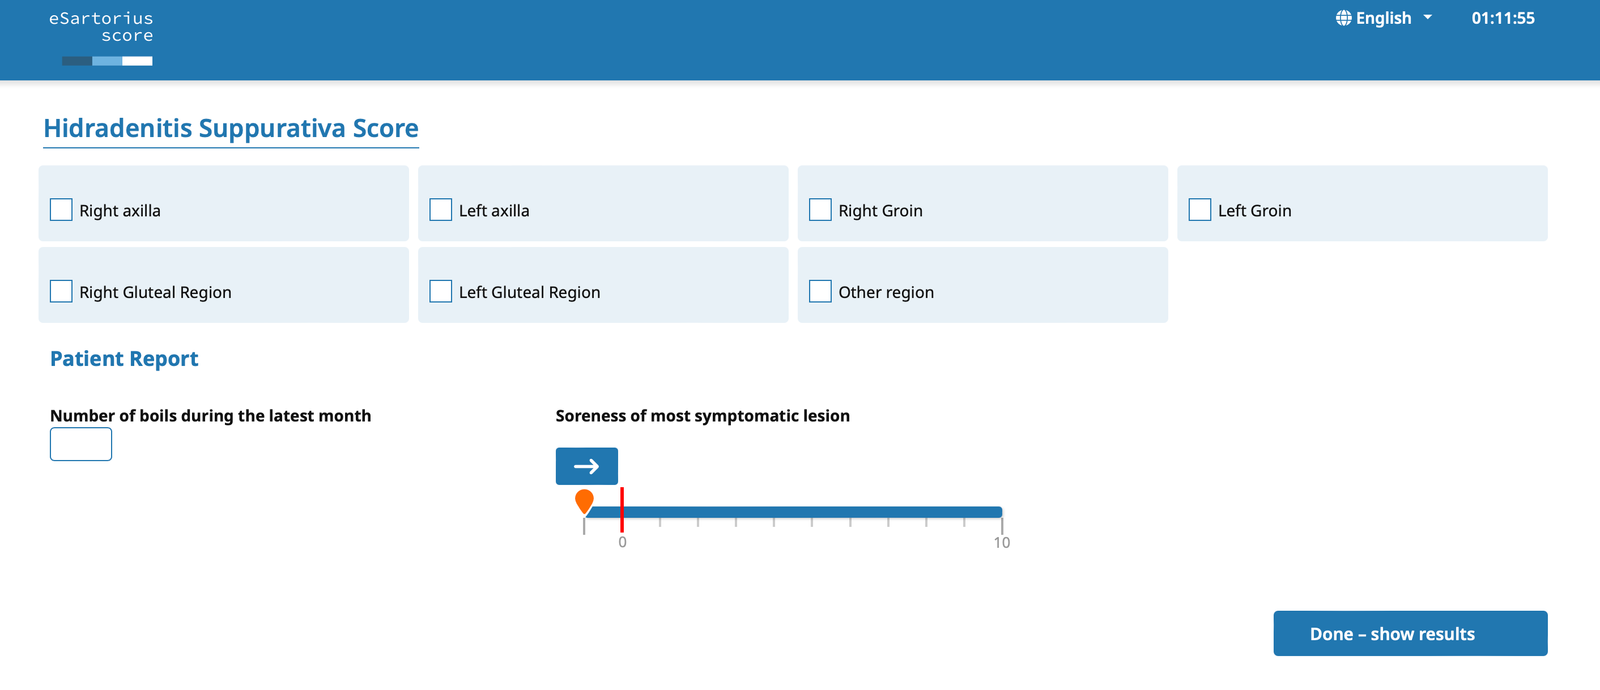The image size is (1600, 690).
Task: Check the Right axilla checkbox
Action: [61, 210]
